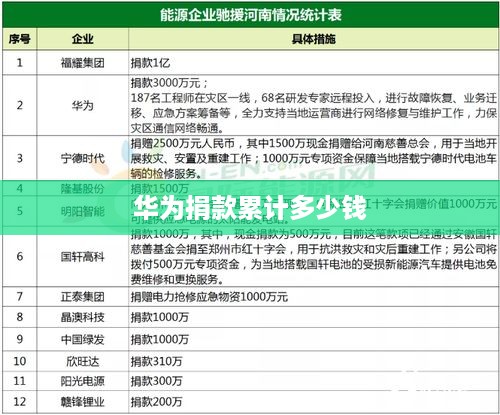The image size is (500, 415).
Task: Select company cell 正泰集团
Action: tap(82, 297)
